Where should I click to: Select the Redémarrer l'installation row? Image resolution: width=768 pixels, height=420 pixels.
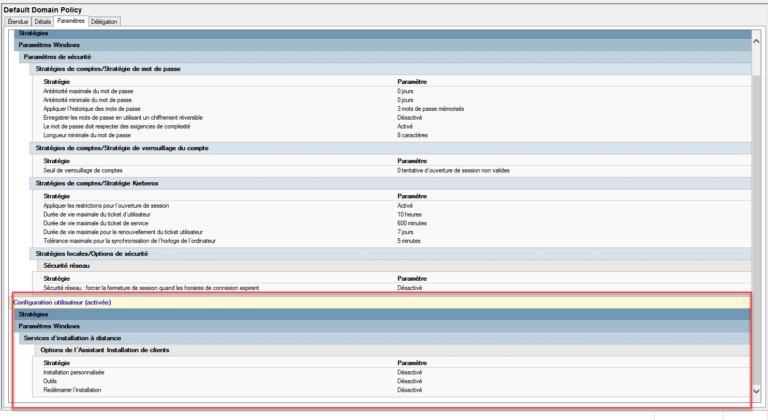392,390
